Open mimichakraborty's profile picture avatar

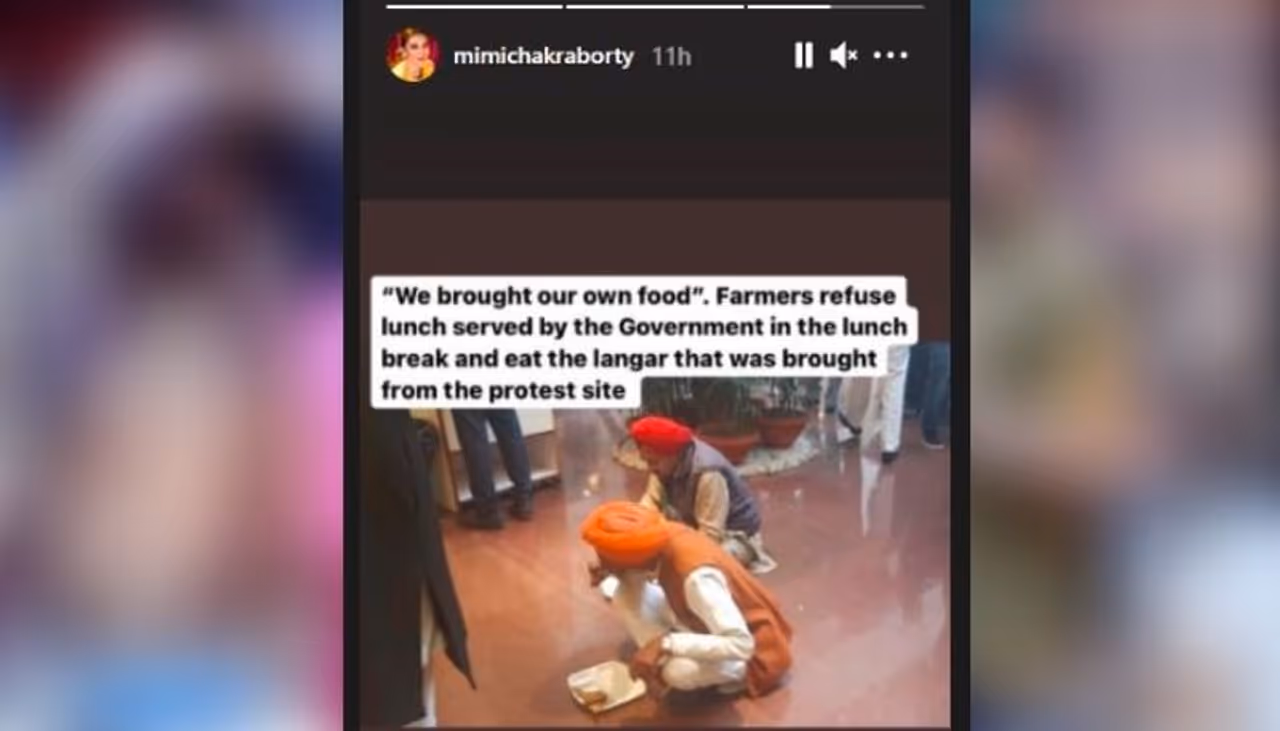tap(412, 55)
